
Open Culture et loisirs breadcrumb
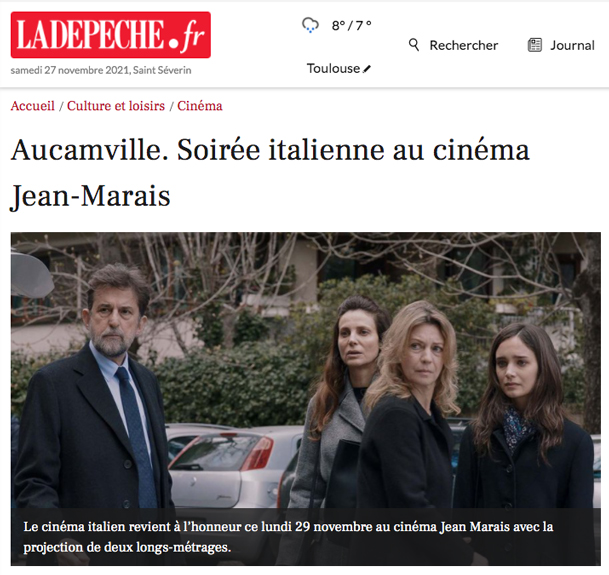pos(116,106)
